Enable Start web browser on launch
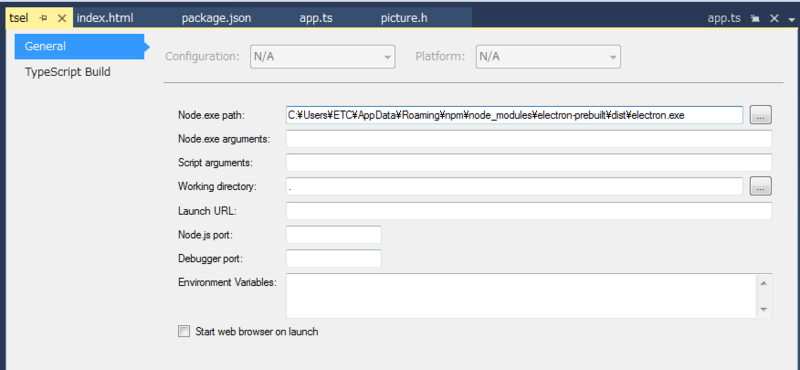800x370 pixels. click(x=184, y=332)
